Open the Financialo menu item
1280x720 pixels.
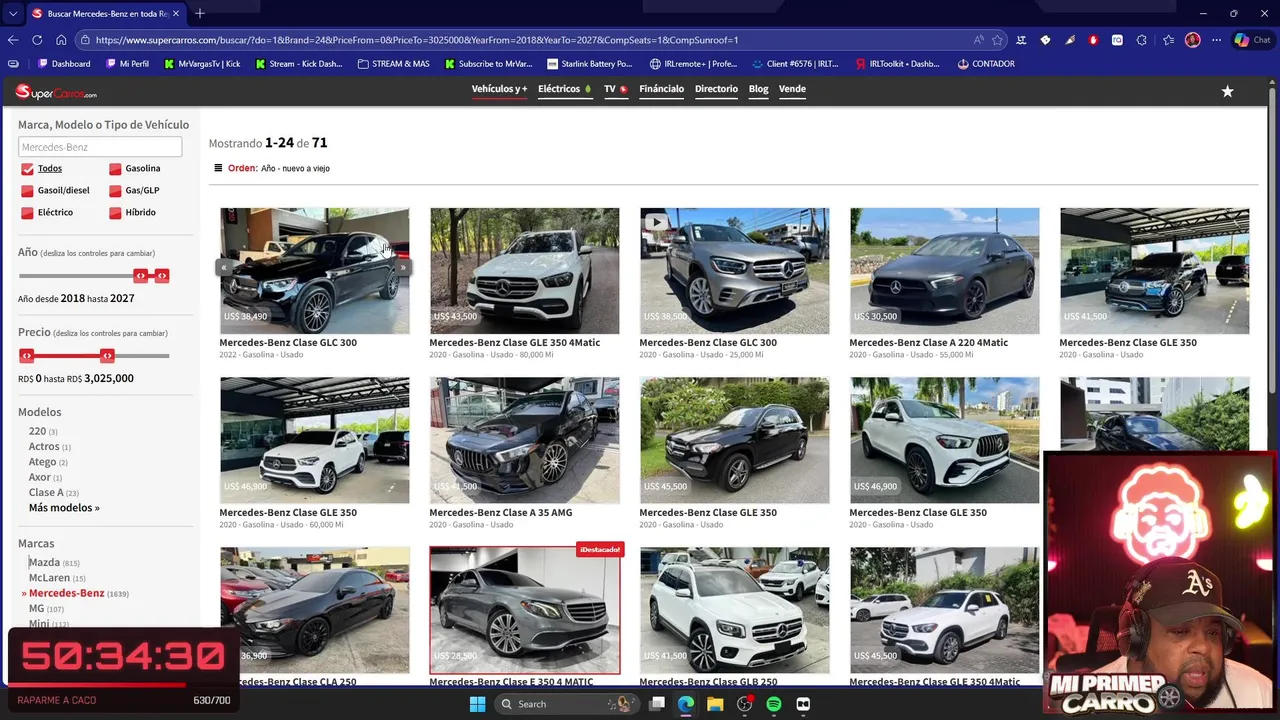coord(661,89)
